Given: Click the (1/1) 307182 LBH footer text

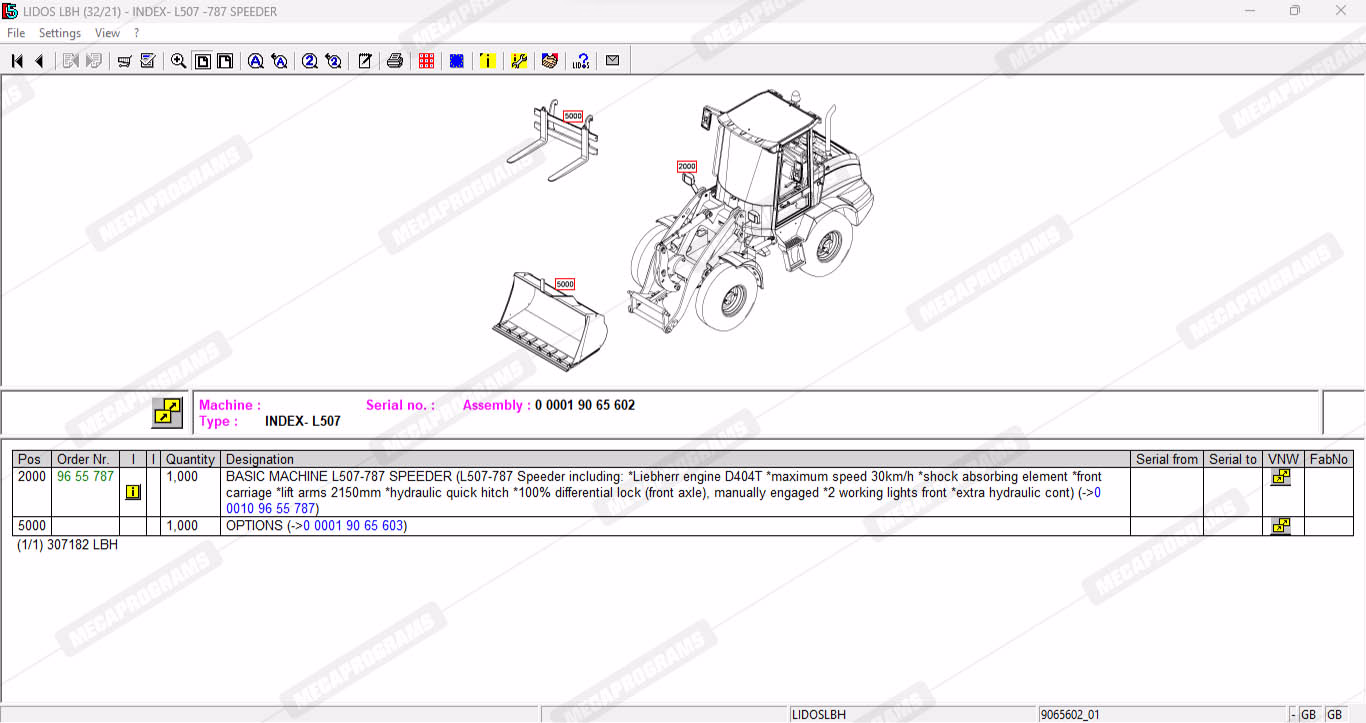Looking at the screenshot, I should (67, 545).
